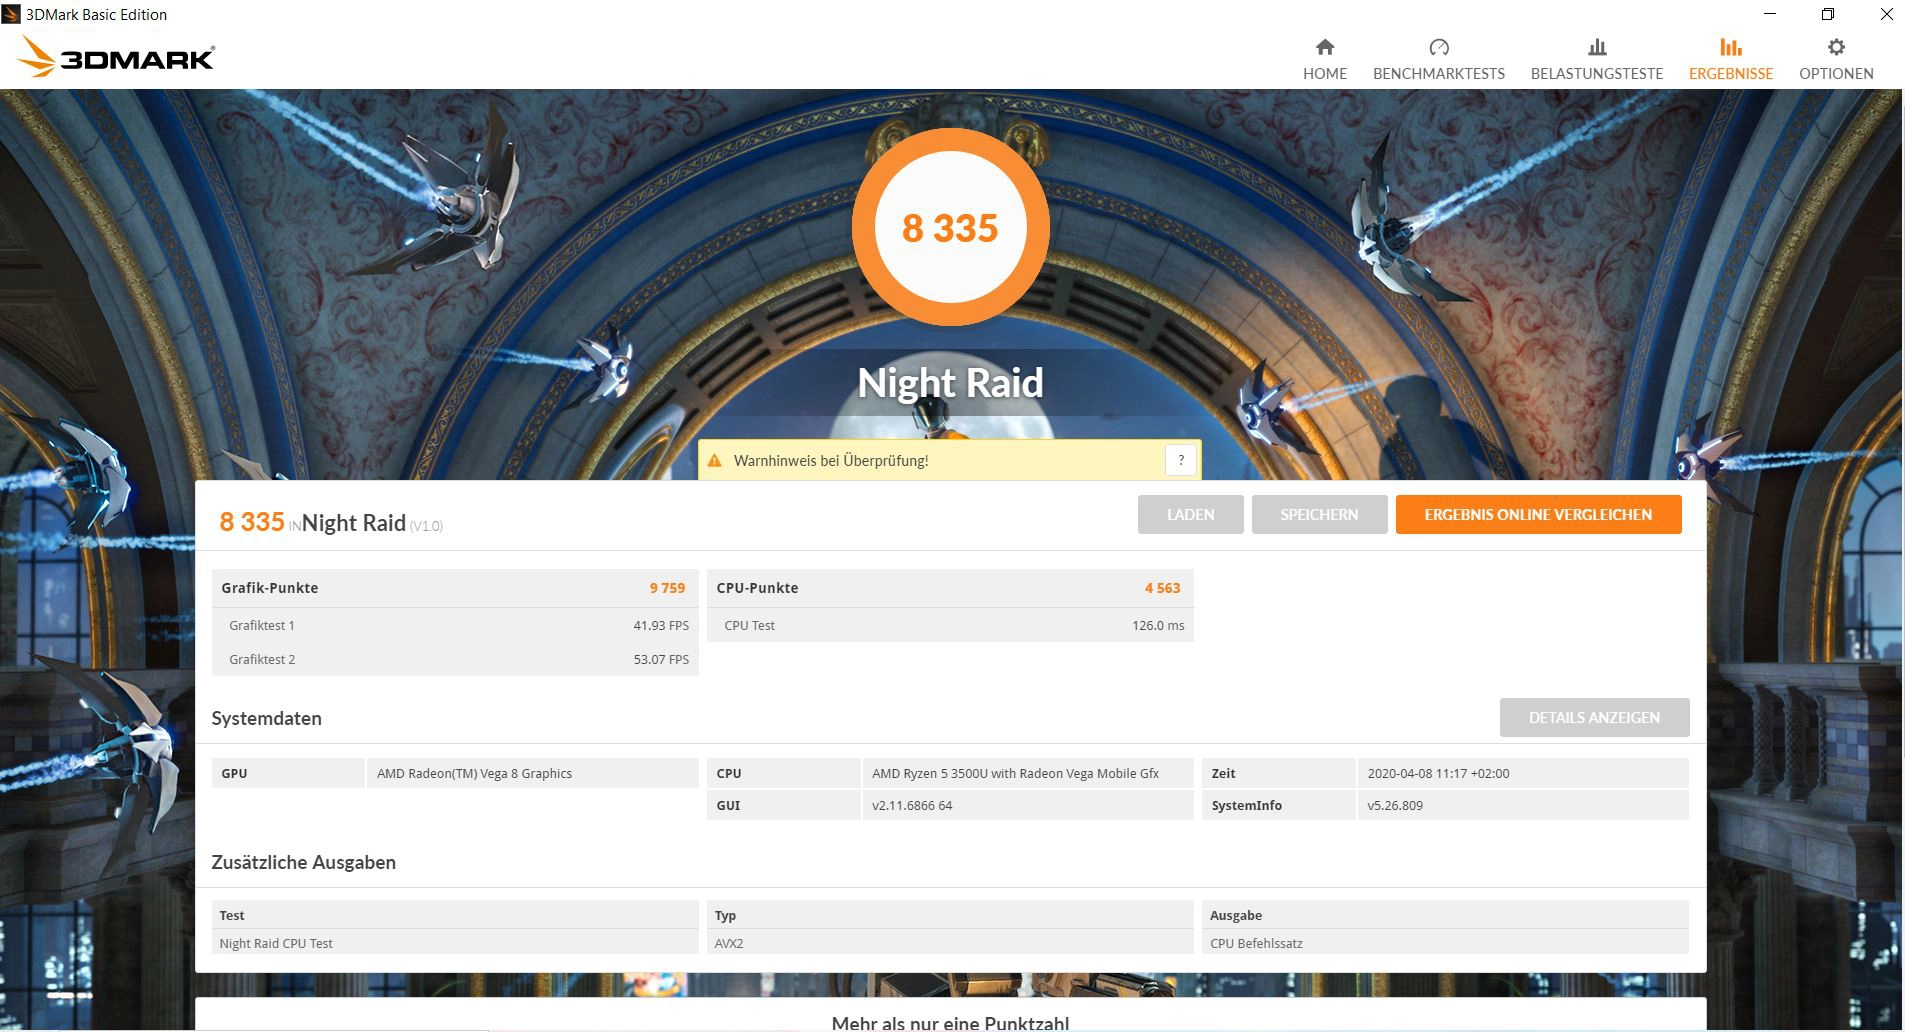The width and height of the screenshot is (1905, 1032).
Task: Click Grafiktest 1 value 41.93 FPS
Action: tap(661, 625)
